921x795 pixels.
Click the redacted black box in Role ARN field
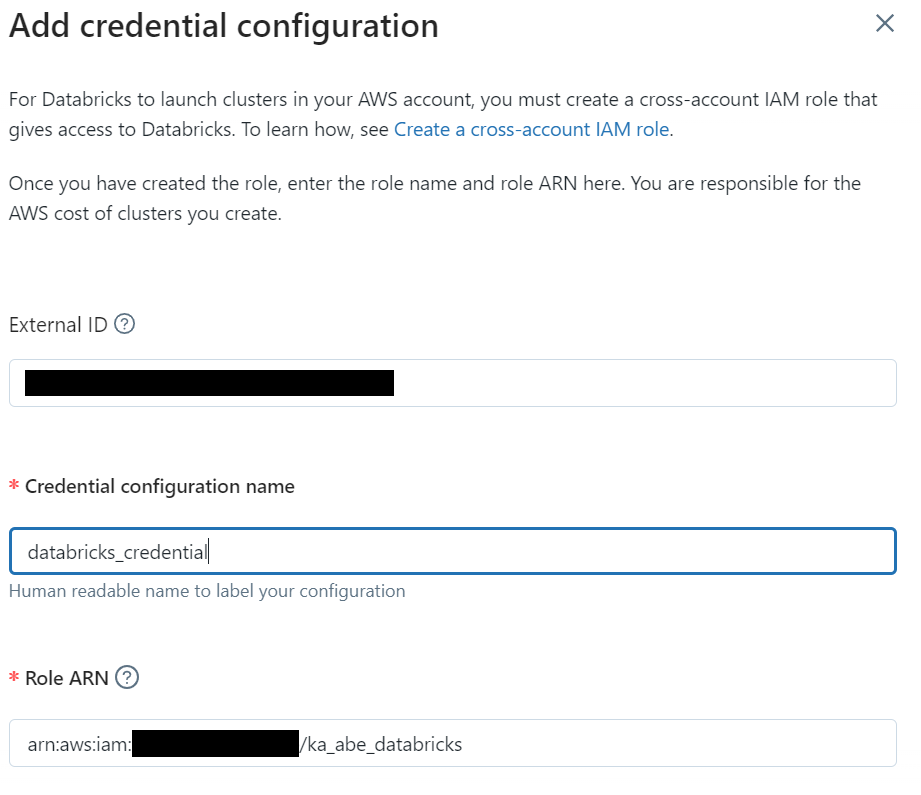point(216,743)
